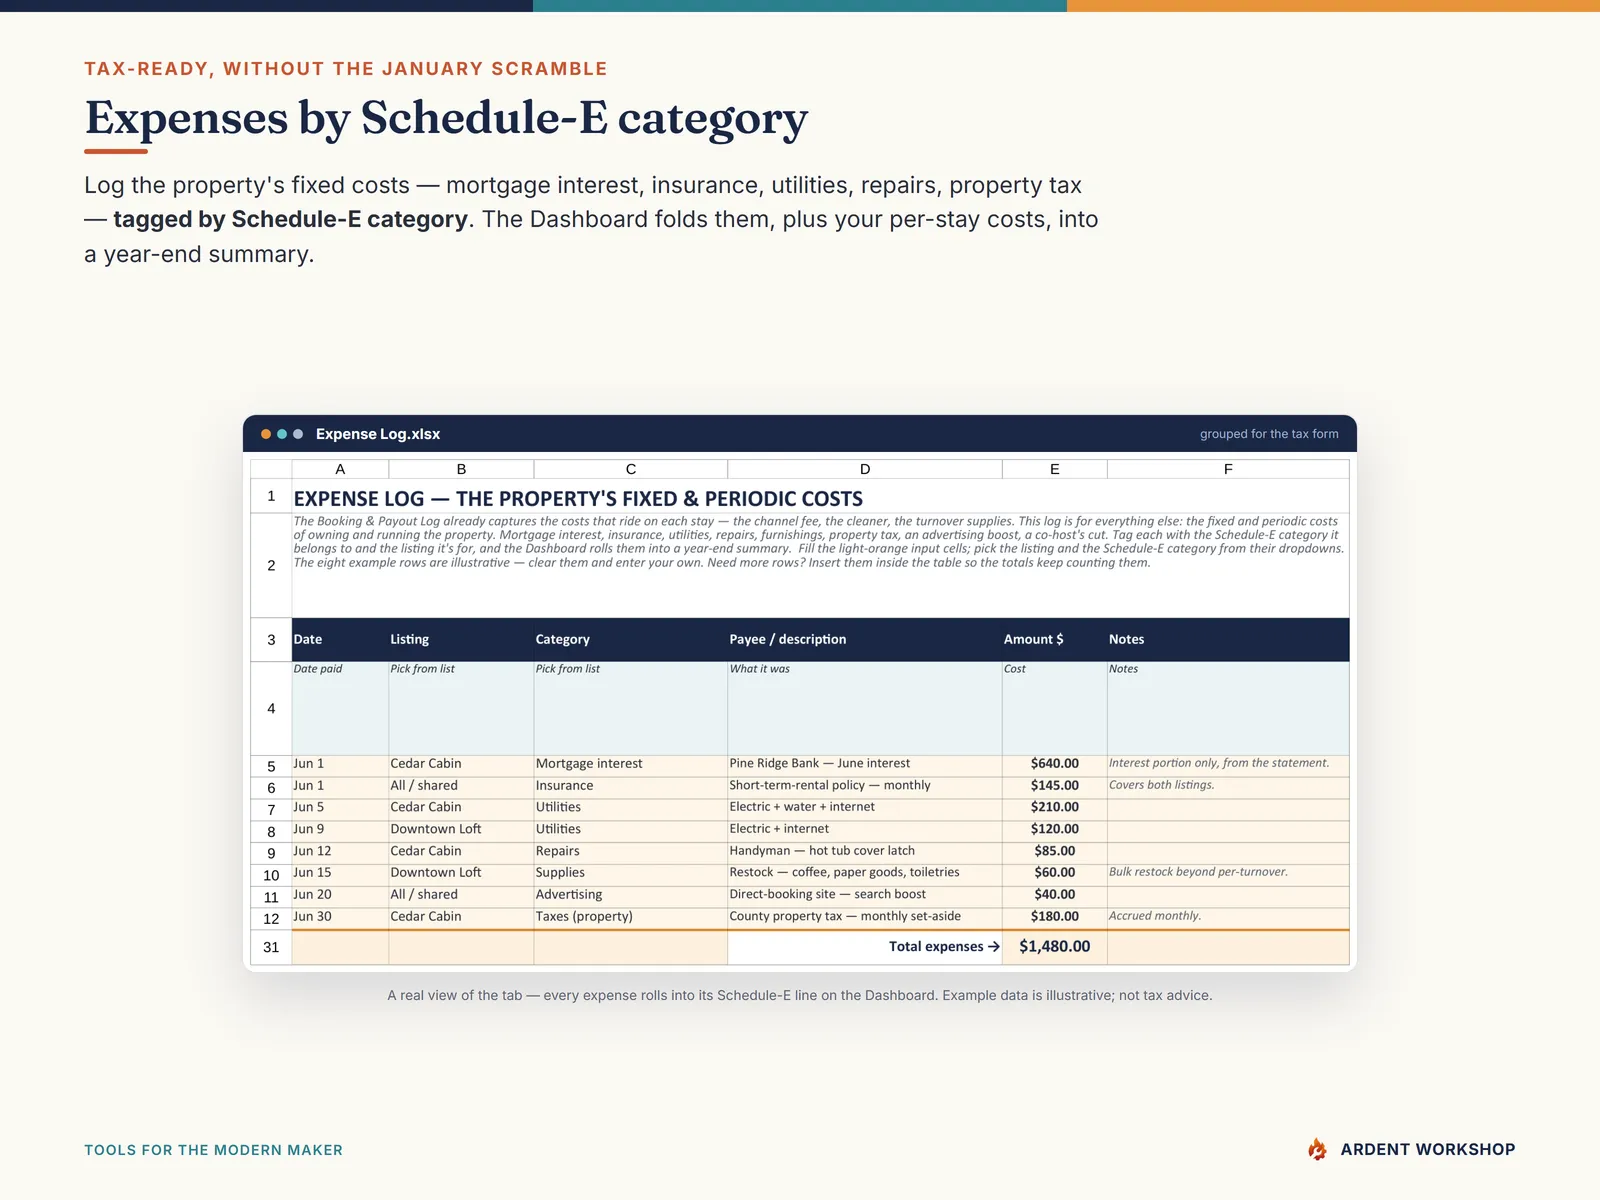Select column C header
1600x1200 pixels.
coord(631,469)
